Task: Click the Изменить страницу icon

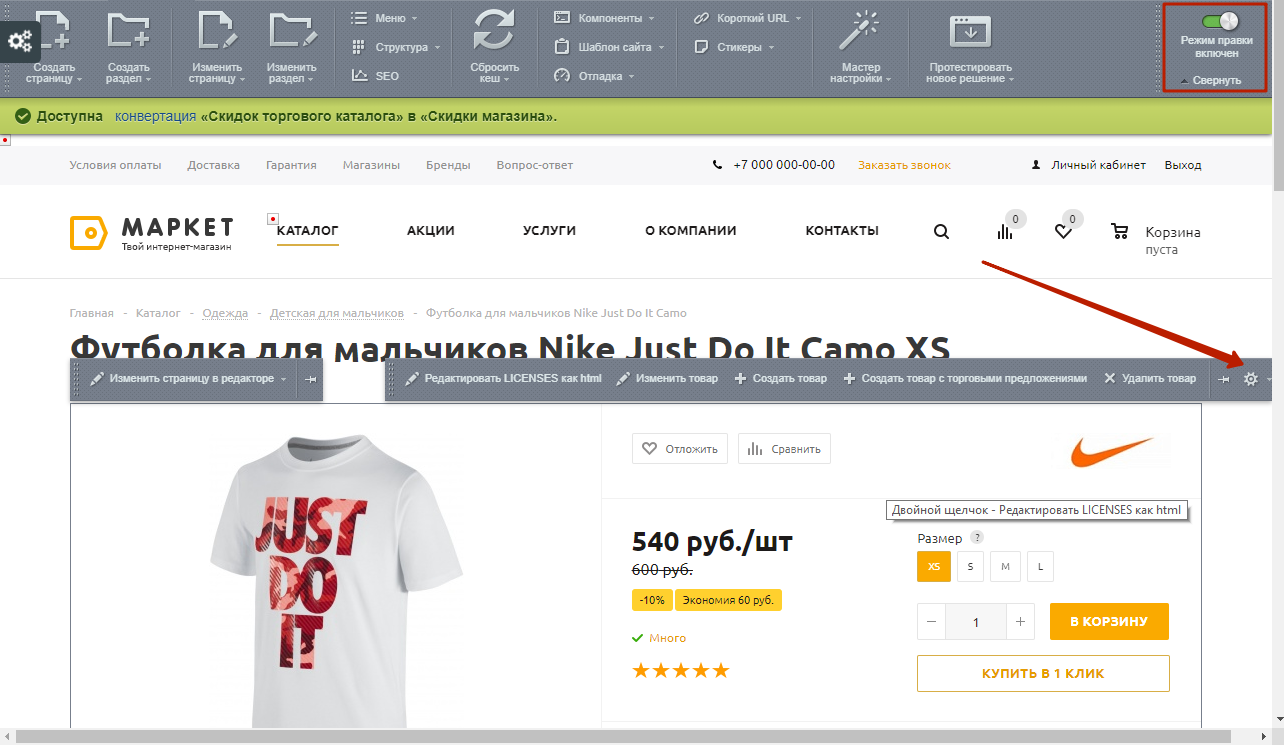Action: click(218, 29)
